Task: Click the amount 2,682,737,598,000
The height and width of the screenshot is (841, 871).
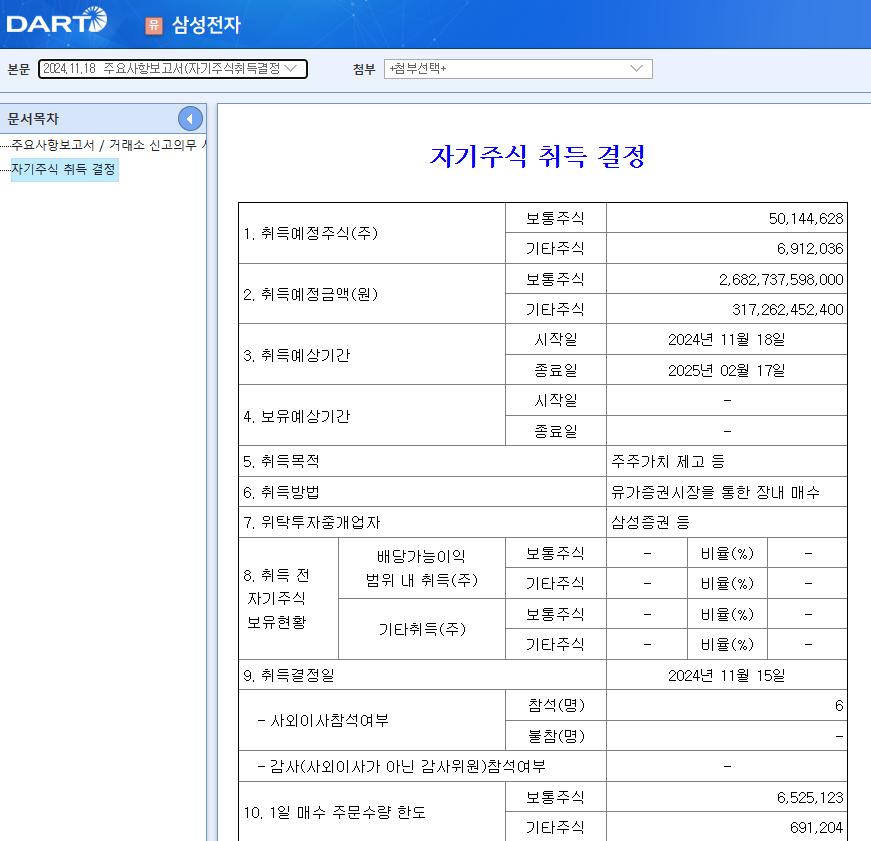Action: pos(781,279)
